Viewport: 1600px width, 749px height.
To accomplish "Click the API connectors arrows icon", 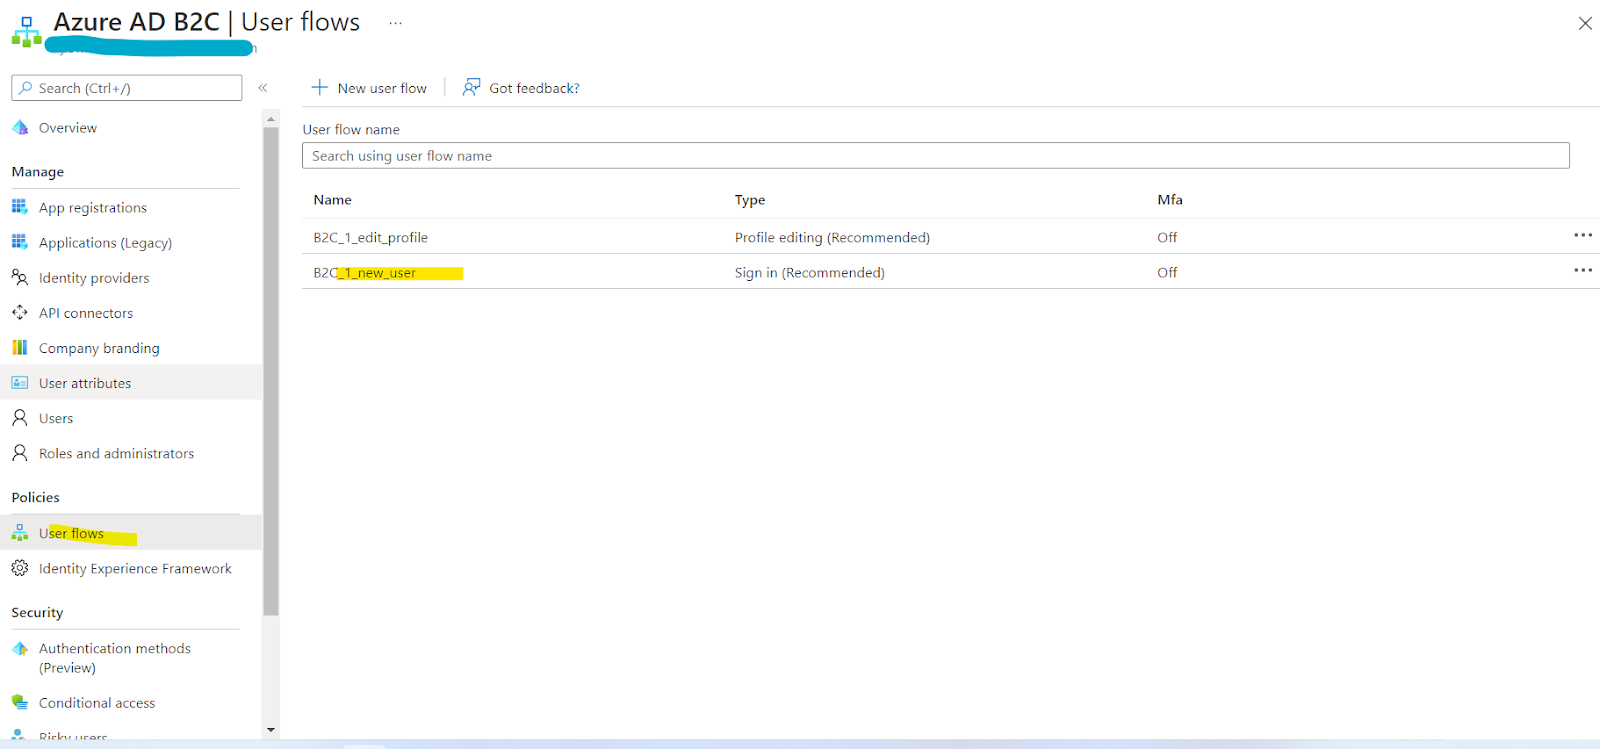I will point(20,312).
